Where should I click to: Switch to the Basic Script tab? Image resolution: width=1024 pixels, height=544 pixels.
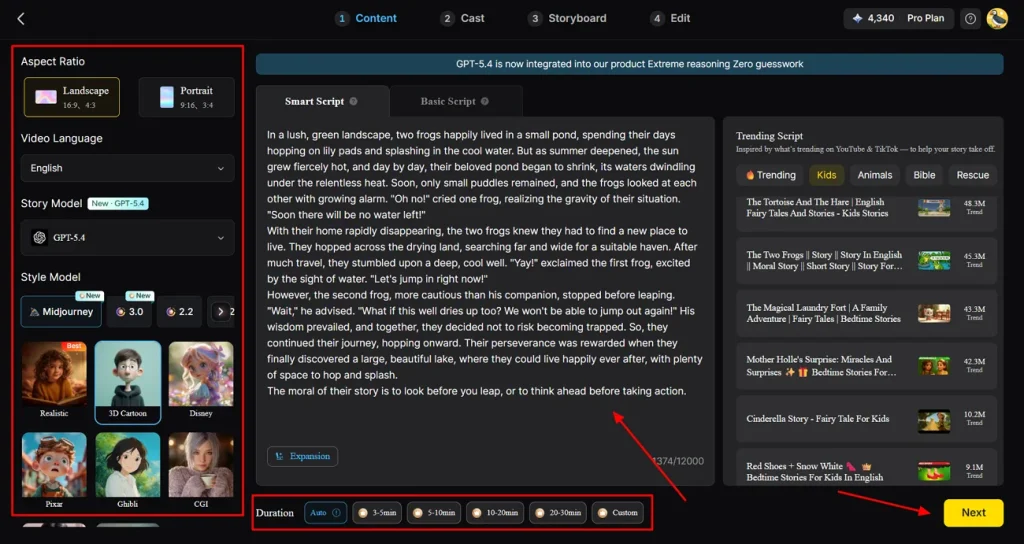[x=455, y=102]
